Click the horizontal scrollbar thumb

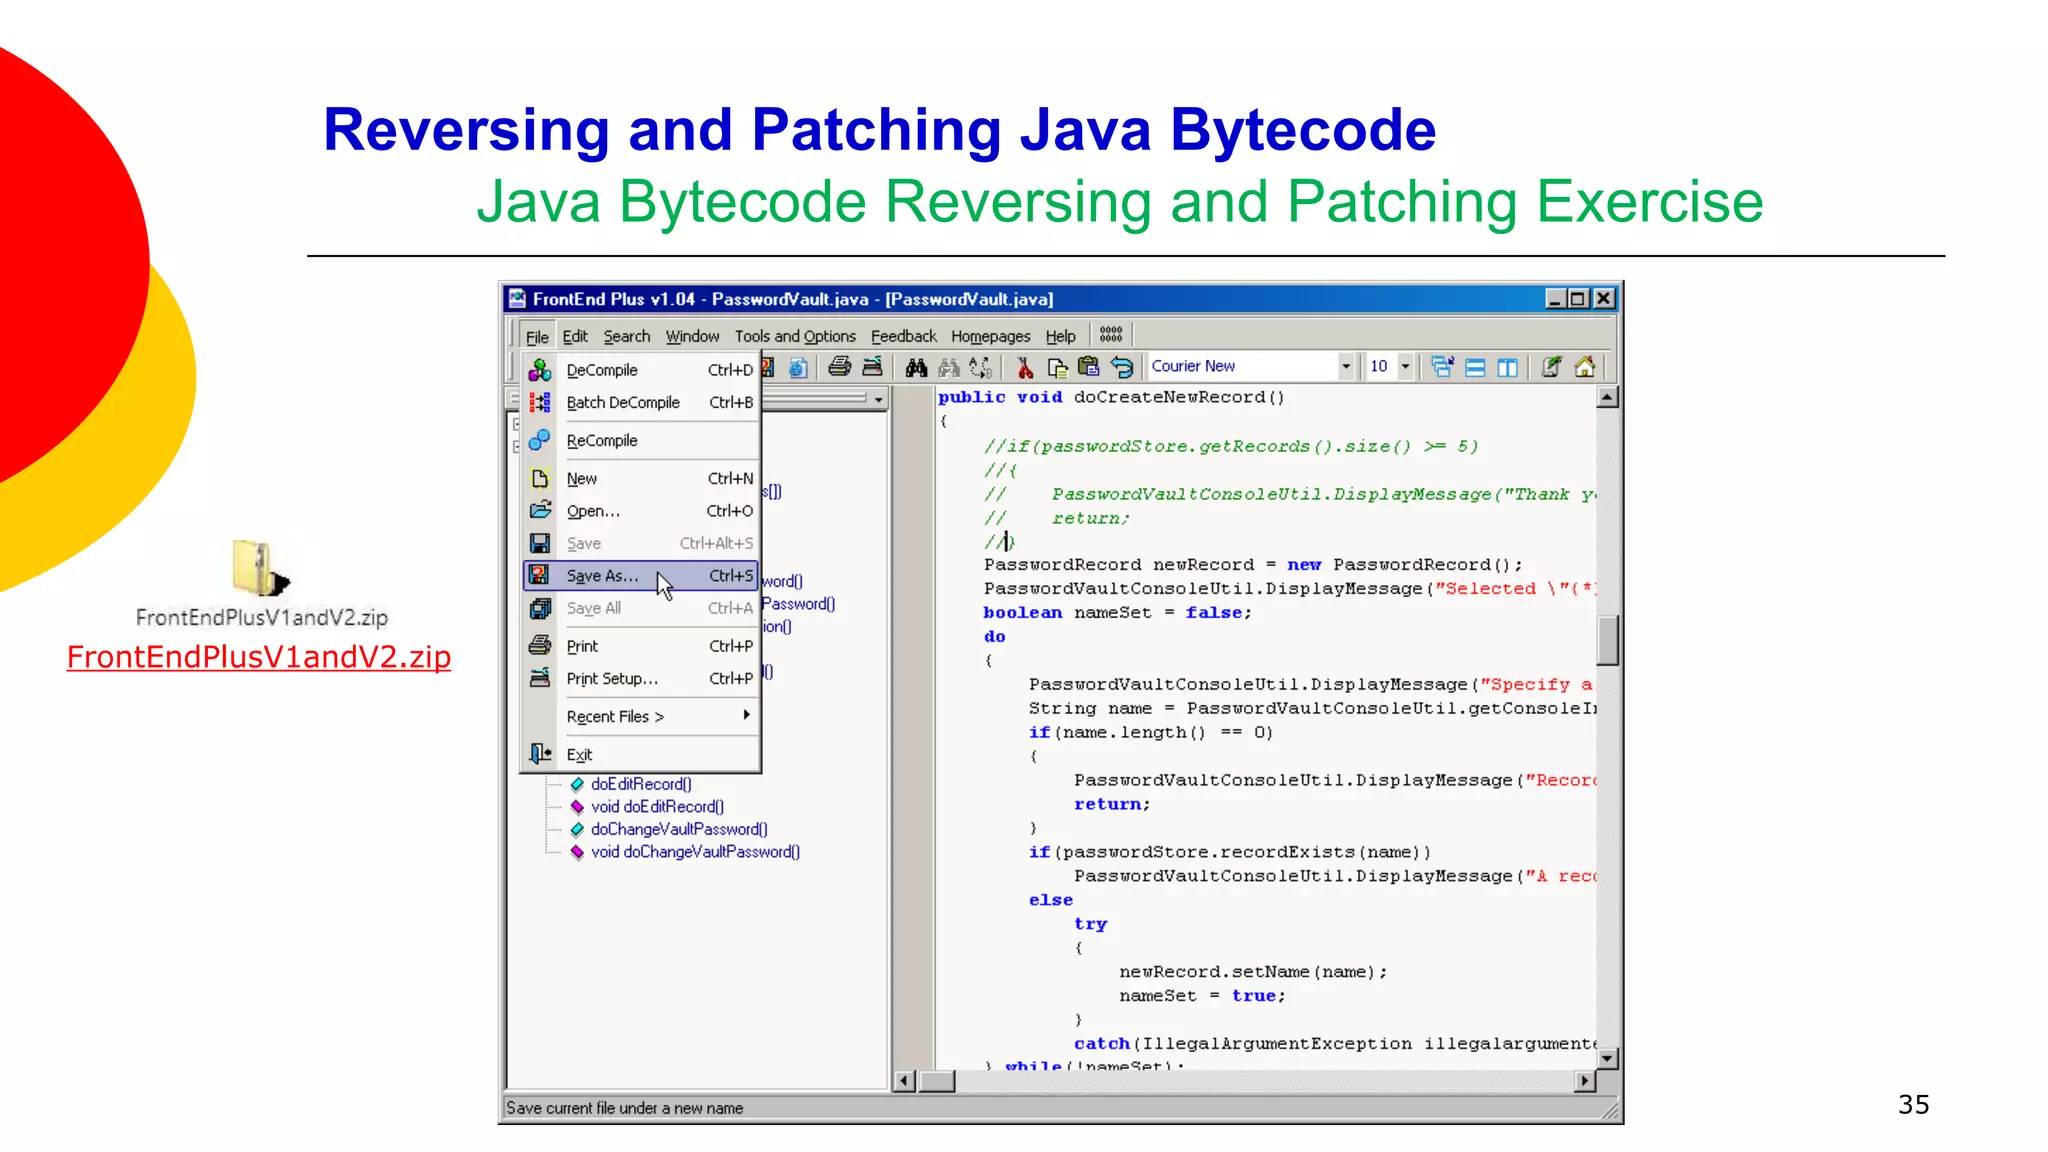937,1081
